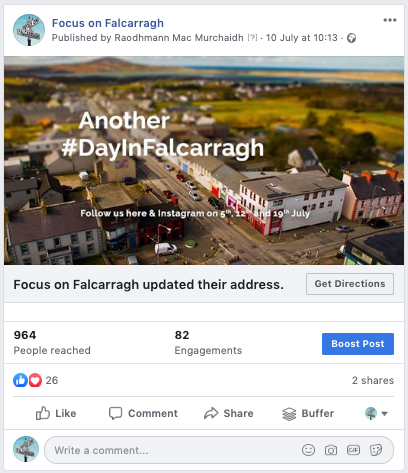The height and width of the screenshot is (473, 408).
Task: Send the post to Buffer
Action: pyautogui.click(x=308, y=413)
